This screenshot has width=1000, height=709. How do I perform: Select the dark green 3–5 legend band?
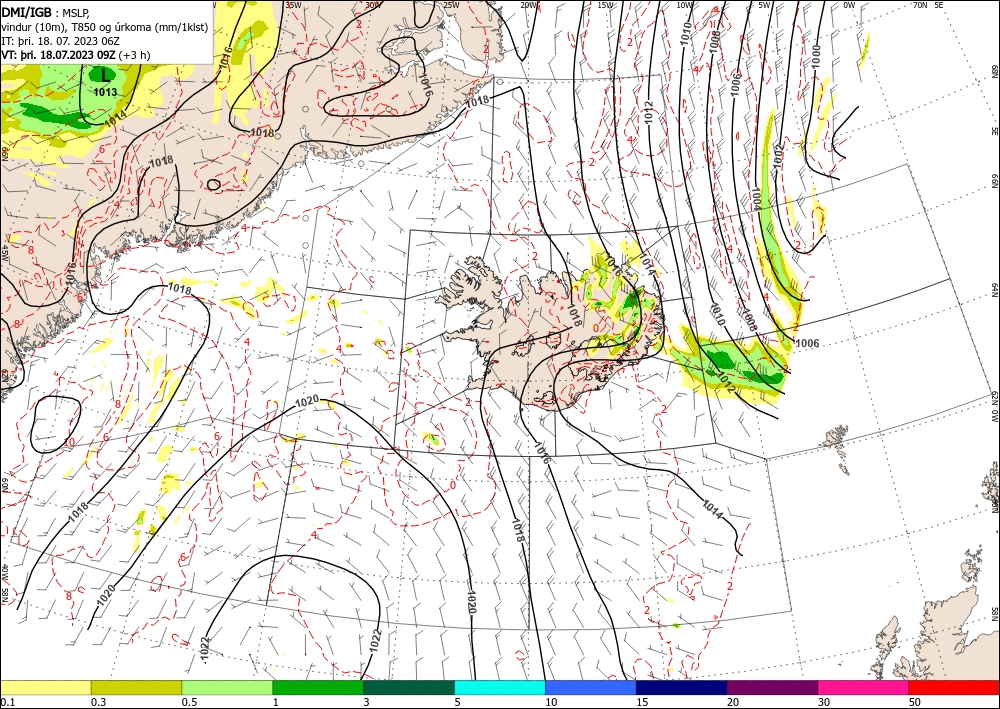click(x=409, y=687)
